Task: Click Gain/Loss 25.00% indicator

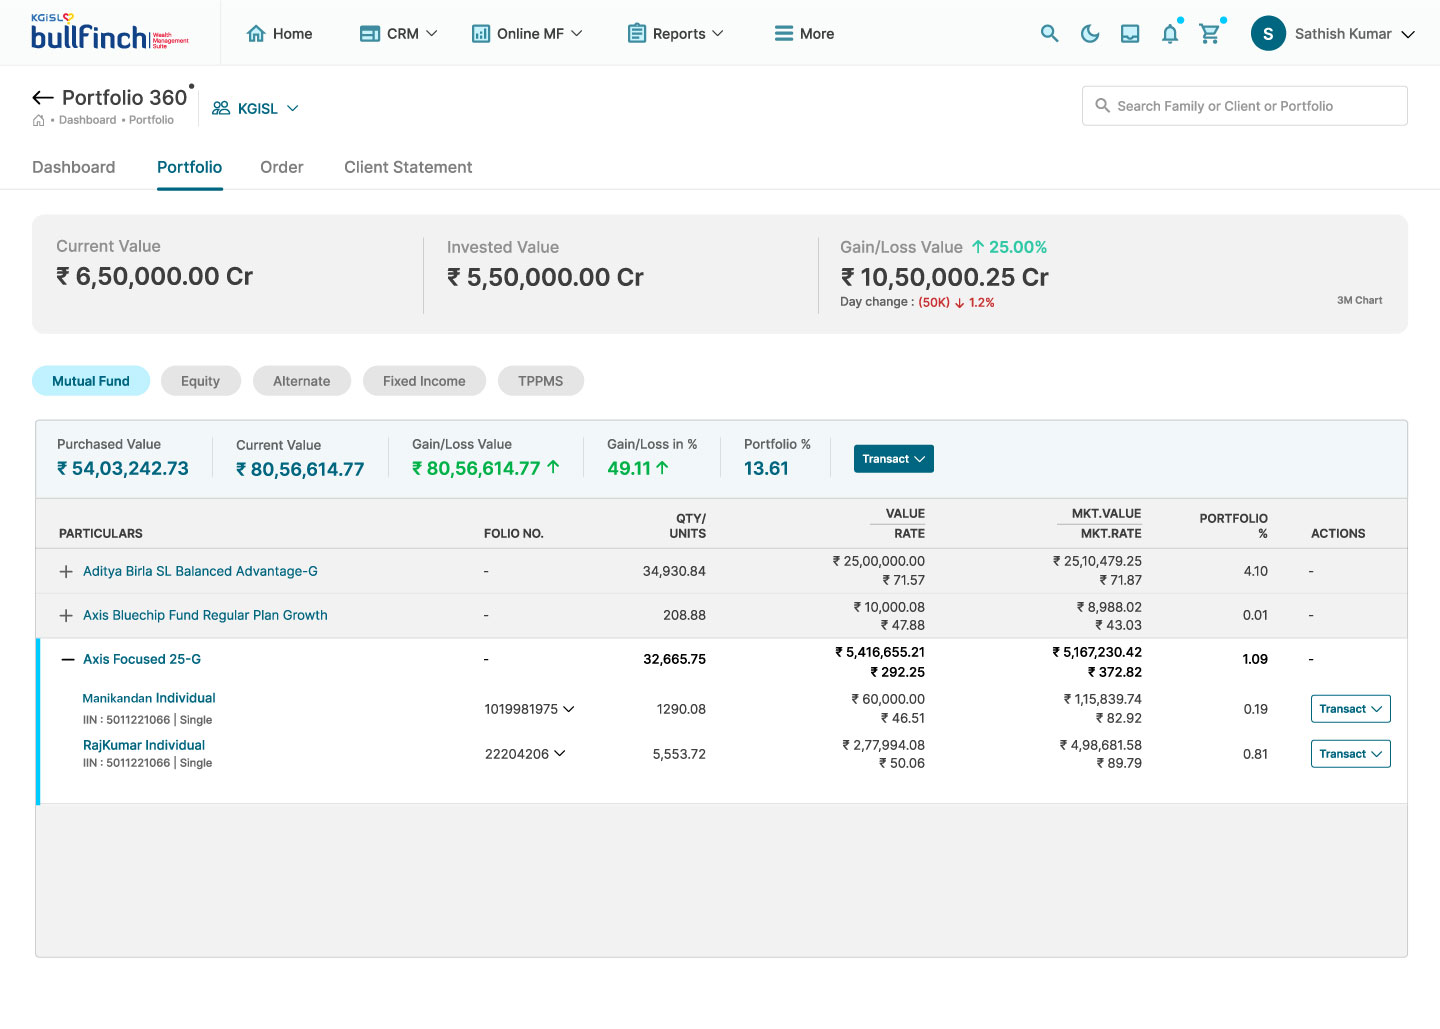Action: pos(1009,247)
